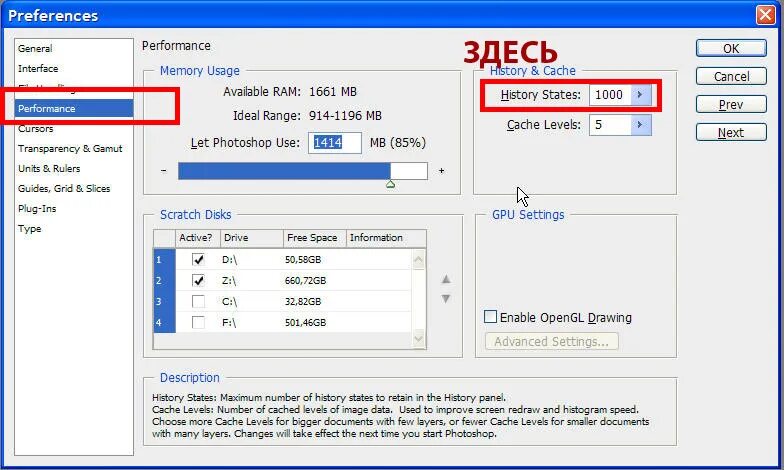The image size is (784, 470).
Task: Move scratch disk down with arrow
Action: pos(446,298)
